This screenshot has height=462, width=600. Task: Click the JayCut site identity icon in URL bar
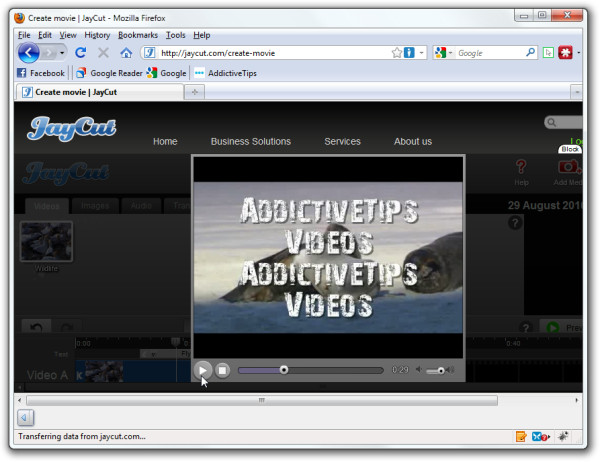click(x=150, y=52)
